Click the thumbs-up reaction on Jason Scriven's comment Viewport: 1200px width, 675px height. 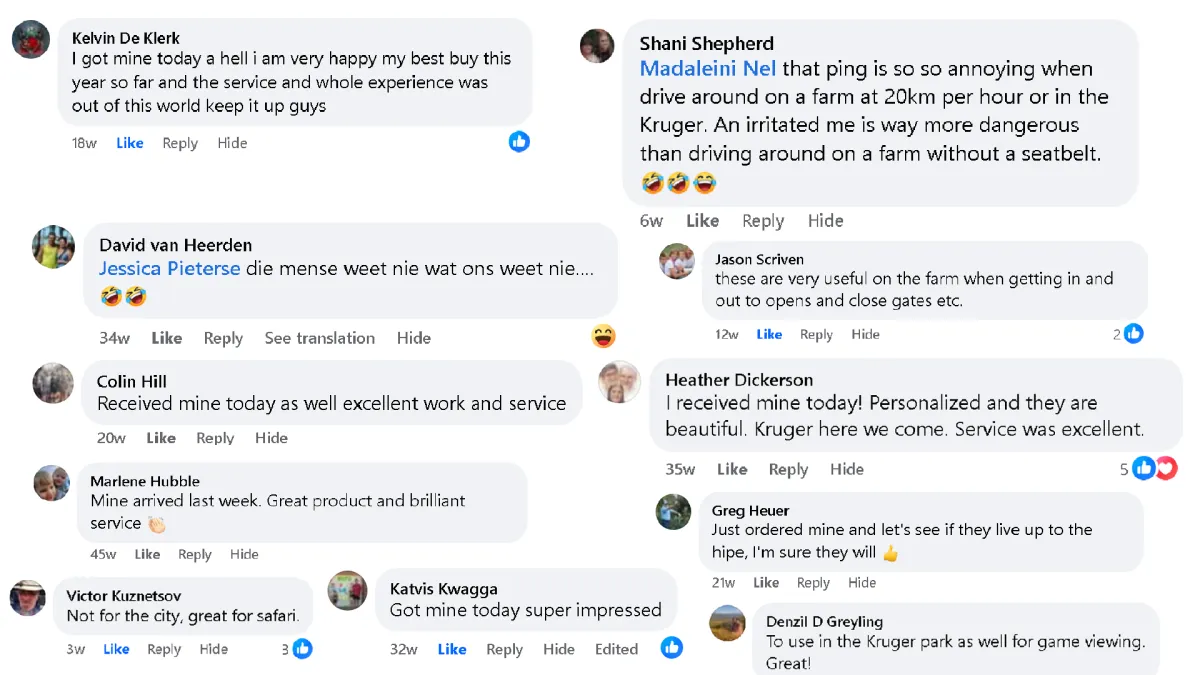coord(1133,334)
